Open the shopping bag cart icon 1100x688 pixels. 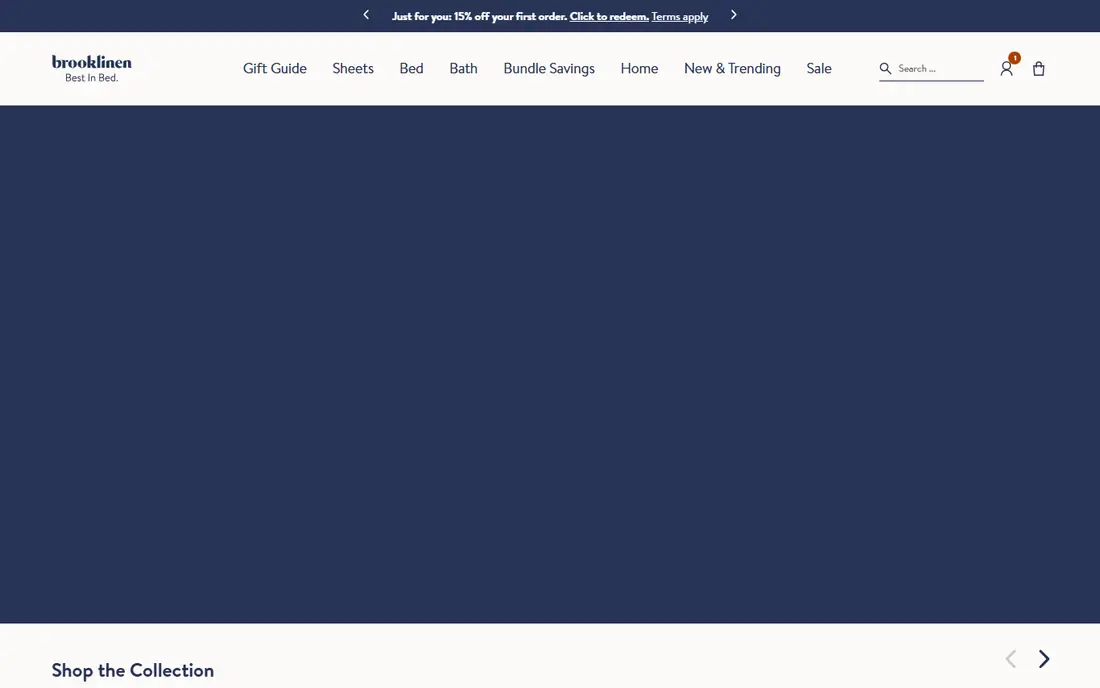pos(1039,69)
